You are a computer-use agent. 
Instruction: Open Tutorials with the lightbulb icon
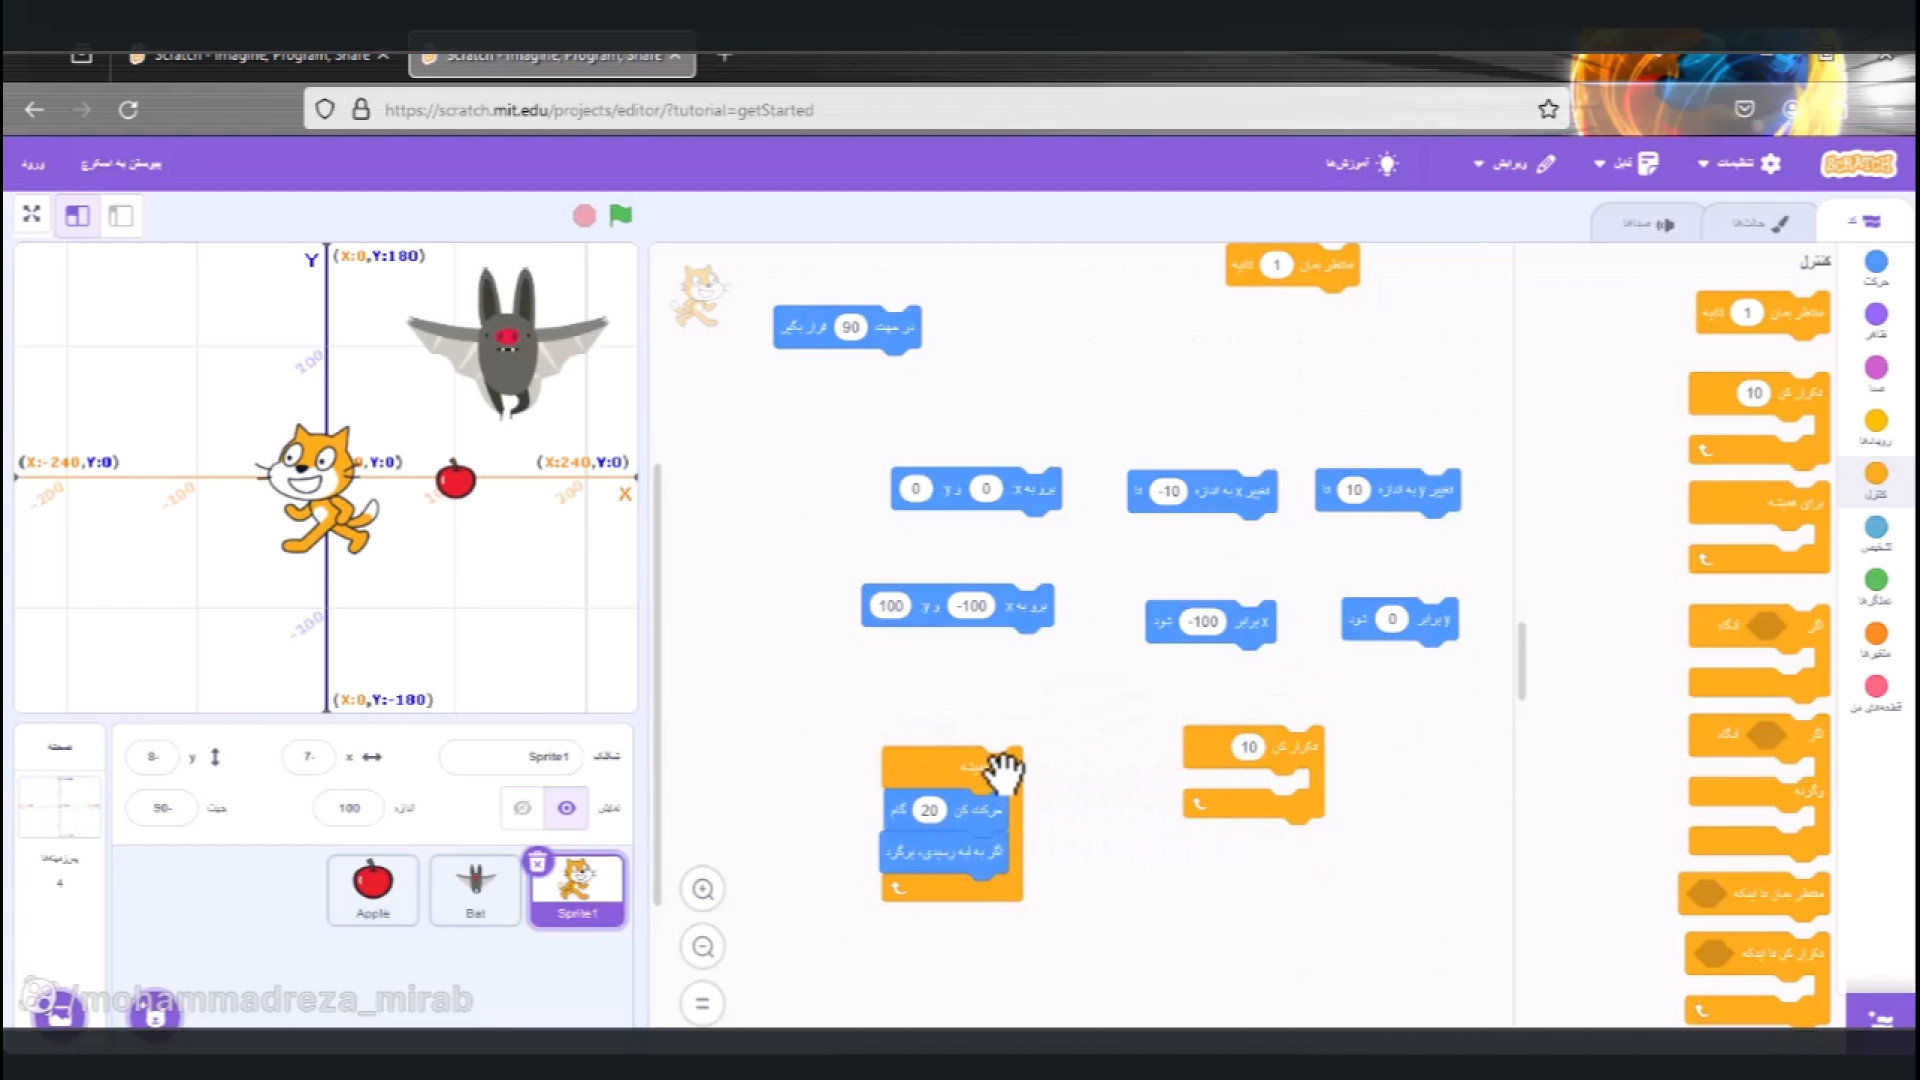(1362, 163)
